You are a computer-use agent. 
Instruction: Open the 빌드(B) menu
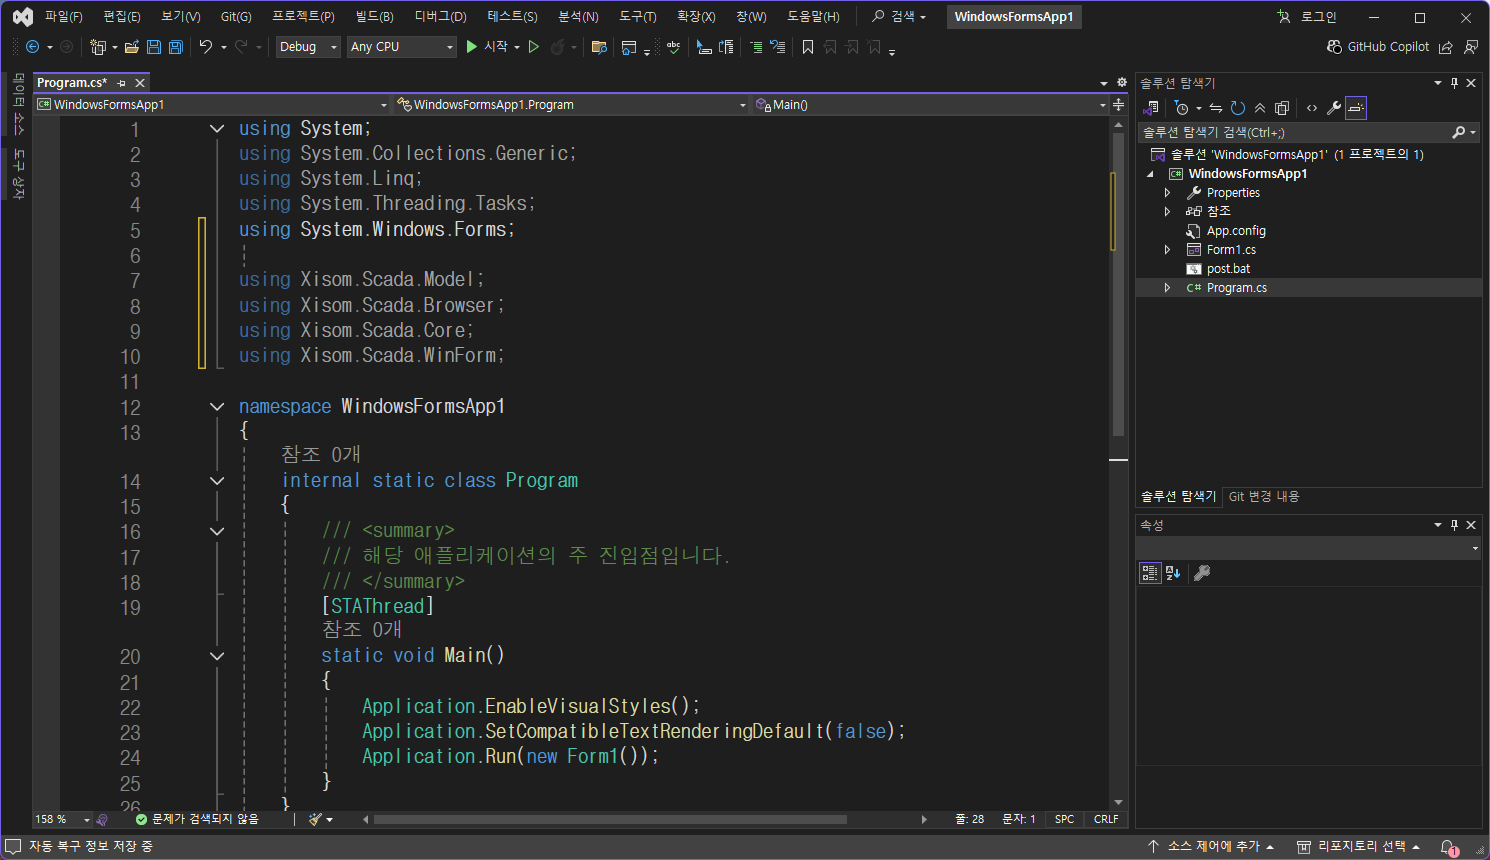(374, 17)
